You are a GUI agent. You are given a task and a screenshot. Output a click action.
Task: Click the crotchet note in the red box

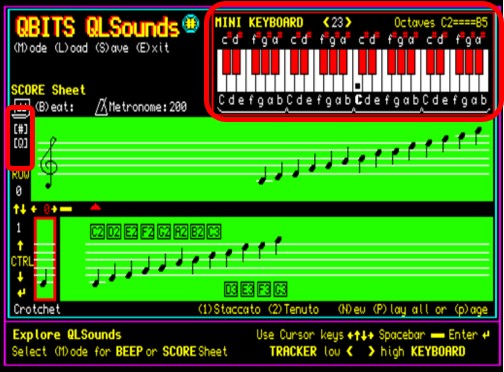click(x=44, y=278)
